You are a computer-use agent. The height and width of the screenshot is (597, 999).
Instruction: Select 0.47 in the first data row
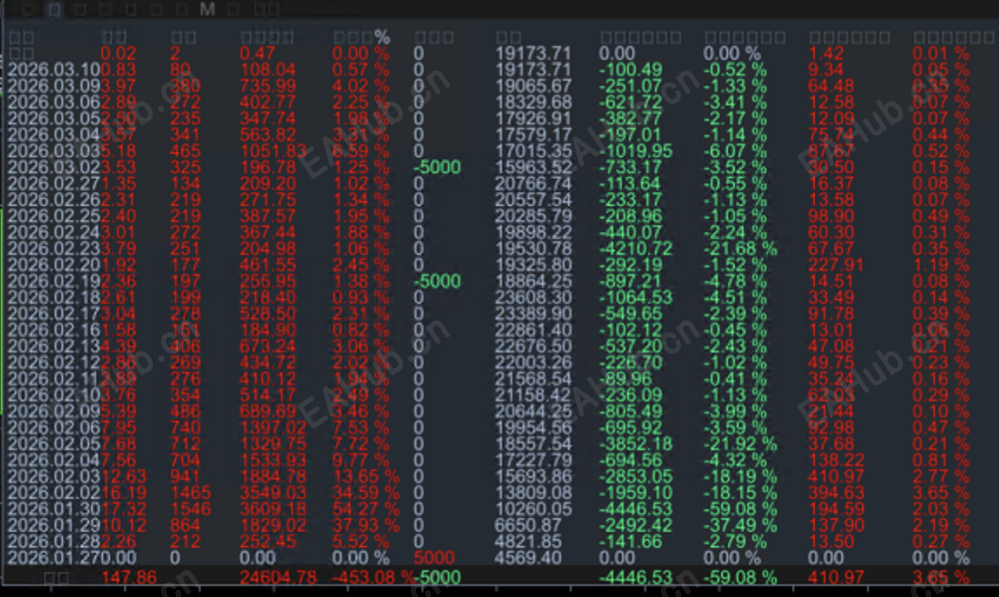[x=257, y=54]
